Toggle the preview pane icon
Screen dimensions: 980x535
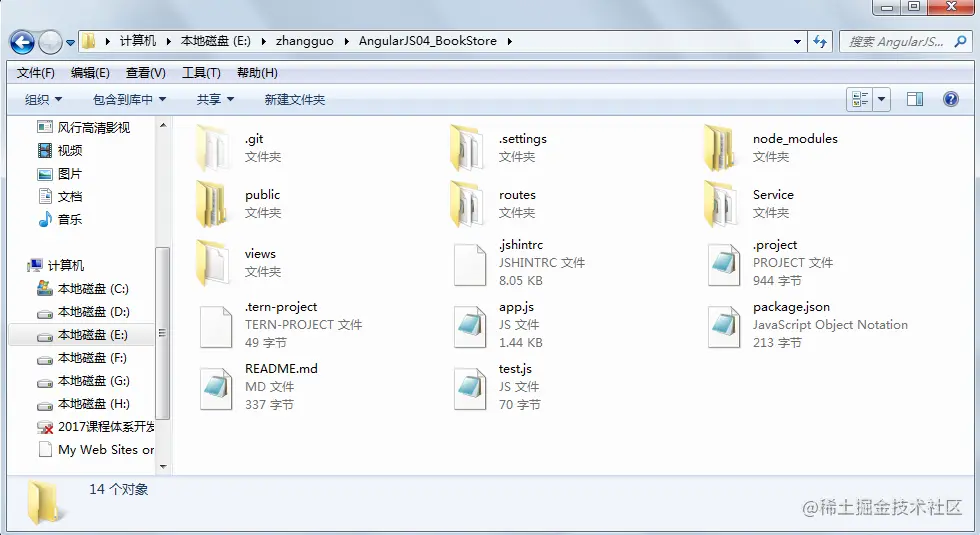pos(914,99)
